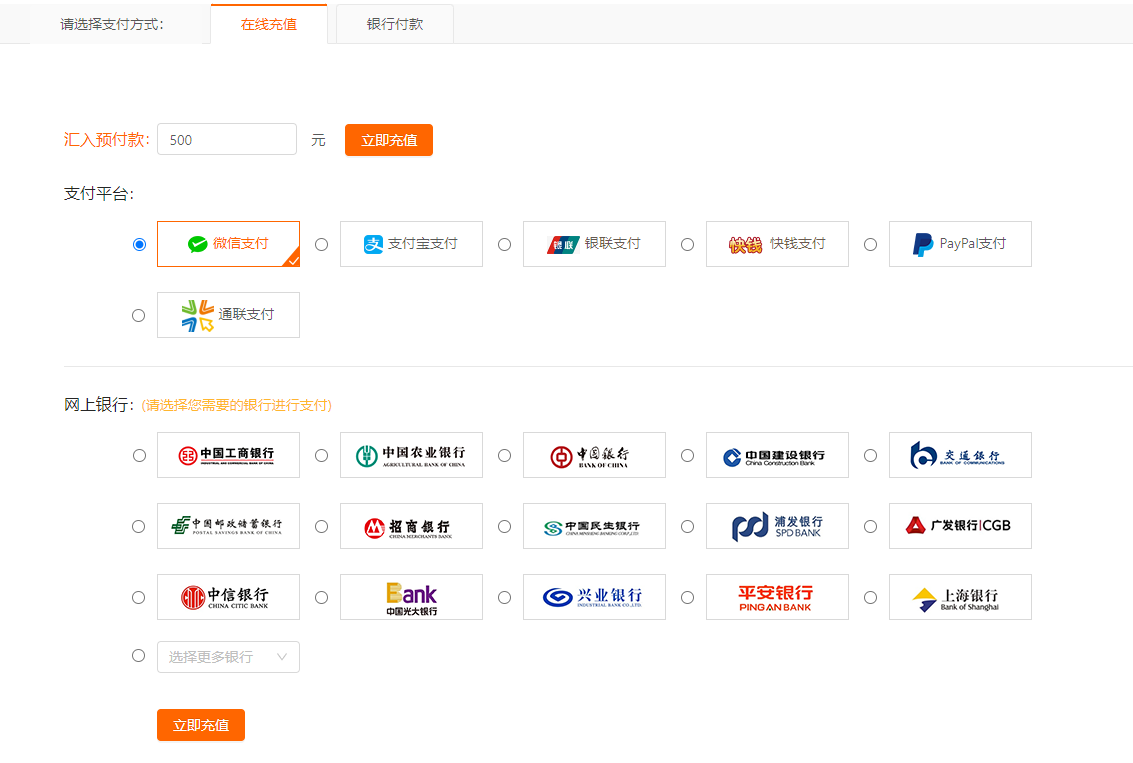Select the 中信银行 CITIC logo
The image size is (1133, 763).
(x=228, y=597)
